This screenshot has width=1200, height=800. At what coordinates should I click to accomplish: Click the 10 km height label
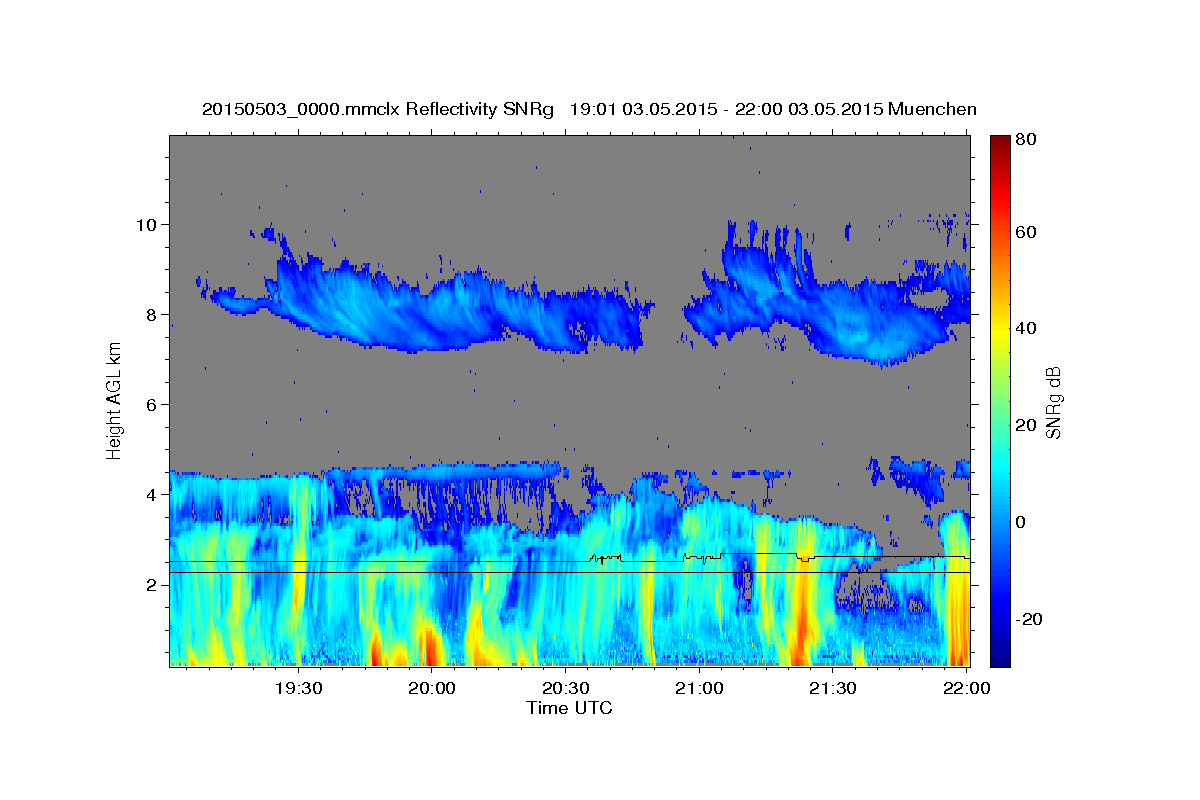click(148, 224)
